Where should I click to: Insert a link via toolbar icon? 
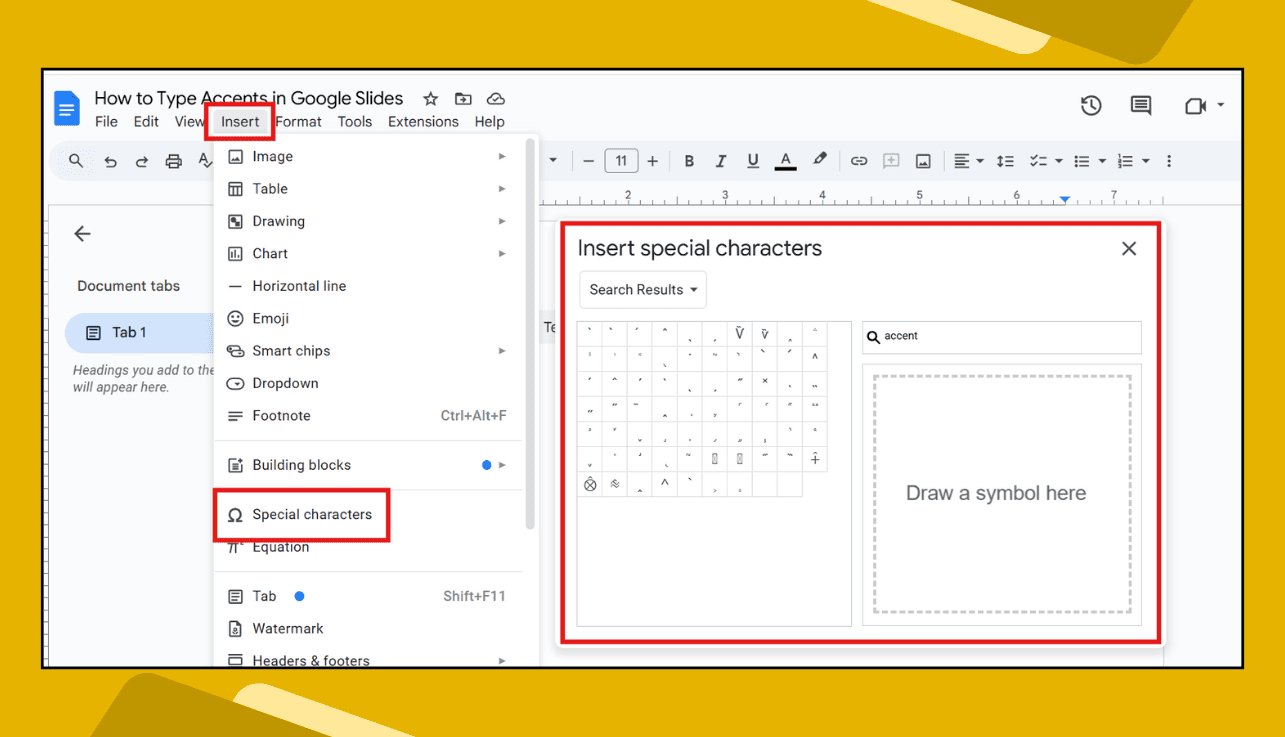click(858, 160)
